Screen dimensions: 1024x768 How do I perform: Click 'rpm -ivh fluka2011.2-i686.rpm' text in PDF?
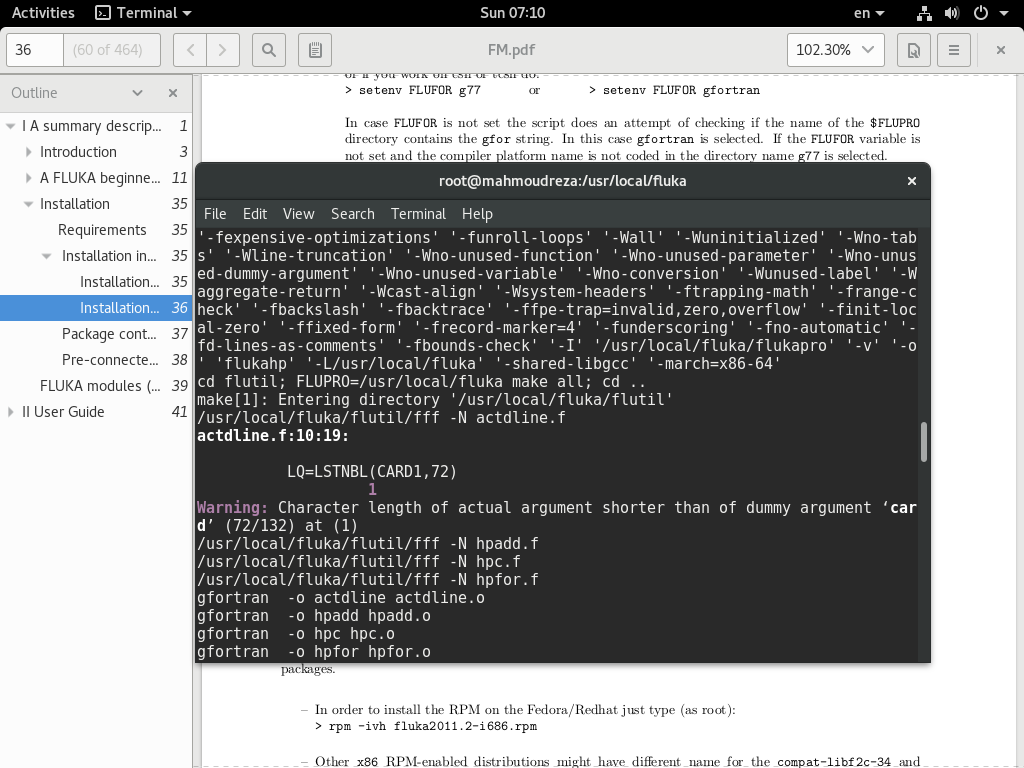[x=432, y=726]
